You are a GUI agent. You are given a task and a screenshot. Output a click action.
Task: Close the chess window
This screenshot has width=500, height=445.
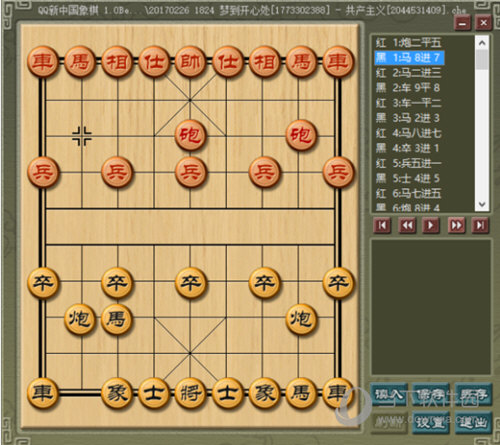coord(483,23)
